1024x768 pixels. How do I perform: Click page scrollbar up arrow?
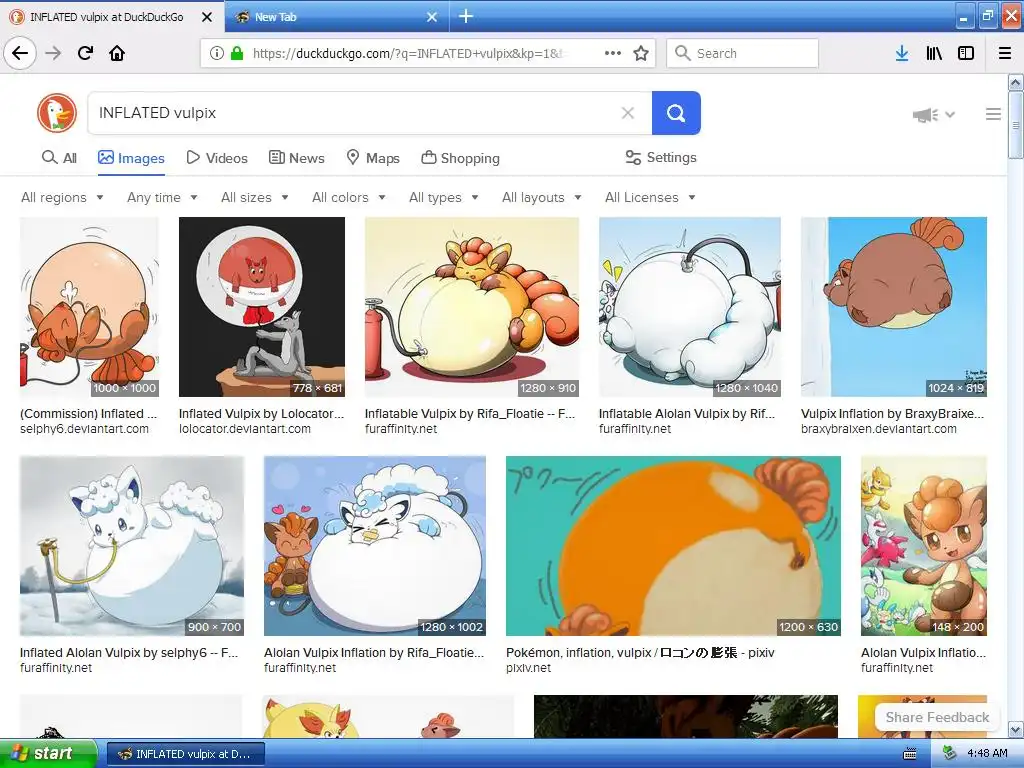tap(1015, 82)
